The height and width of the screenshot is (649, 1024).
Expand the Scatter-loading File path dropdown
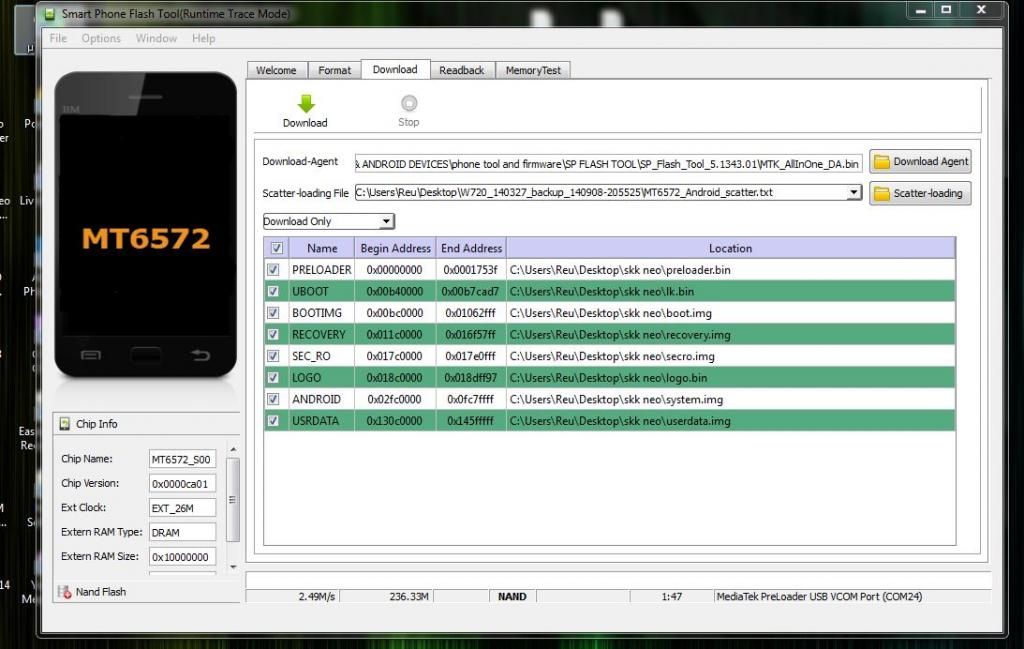click(x=853, y=193)
